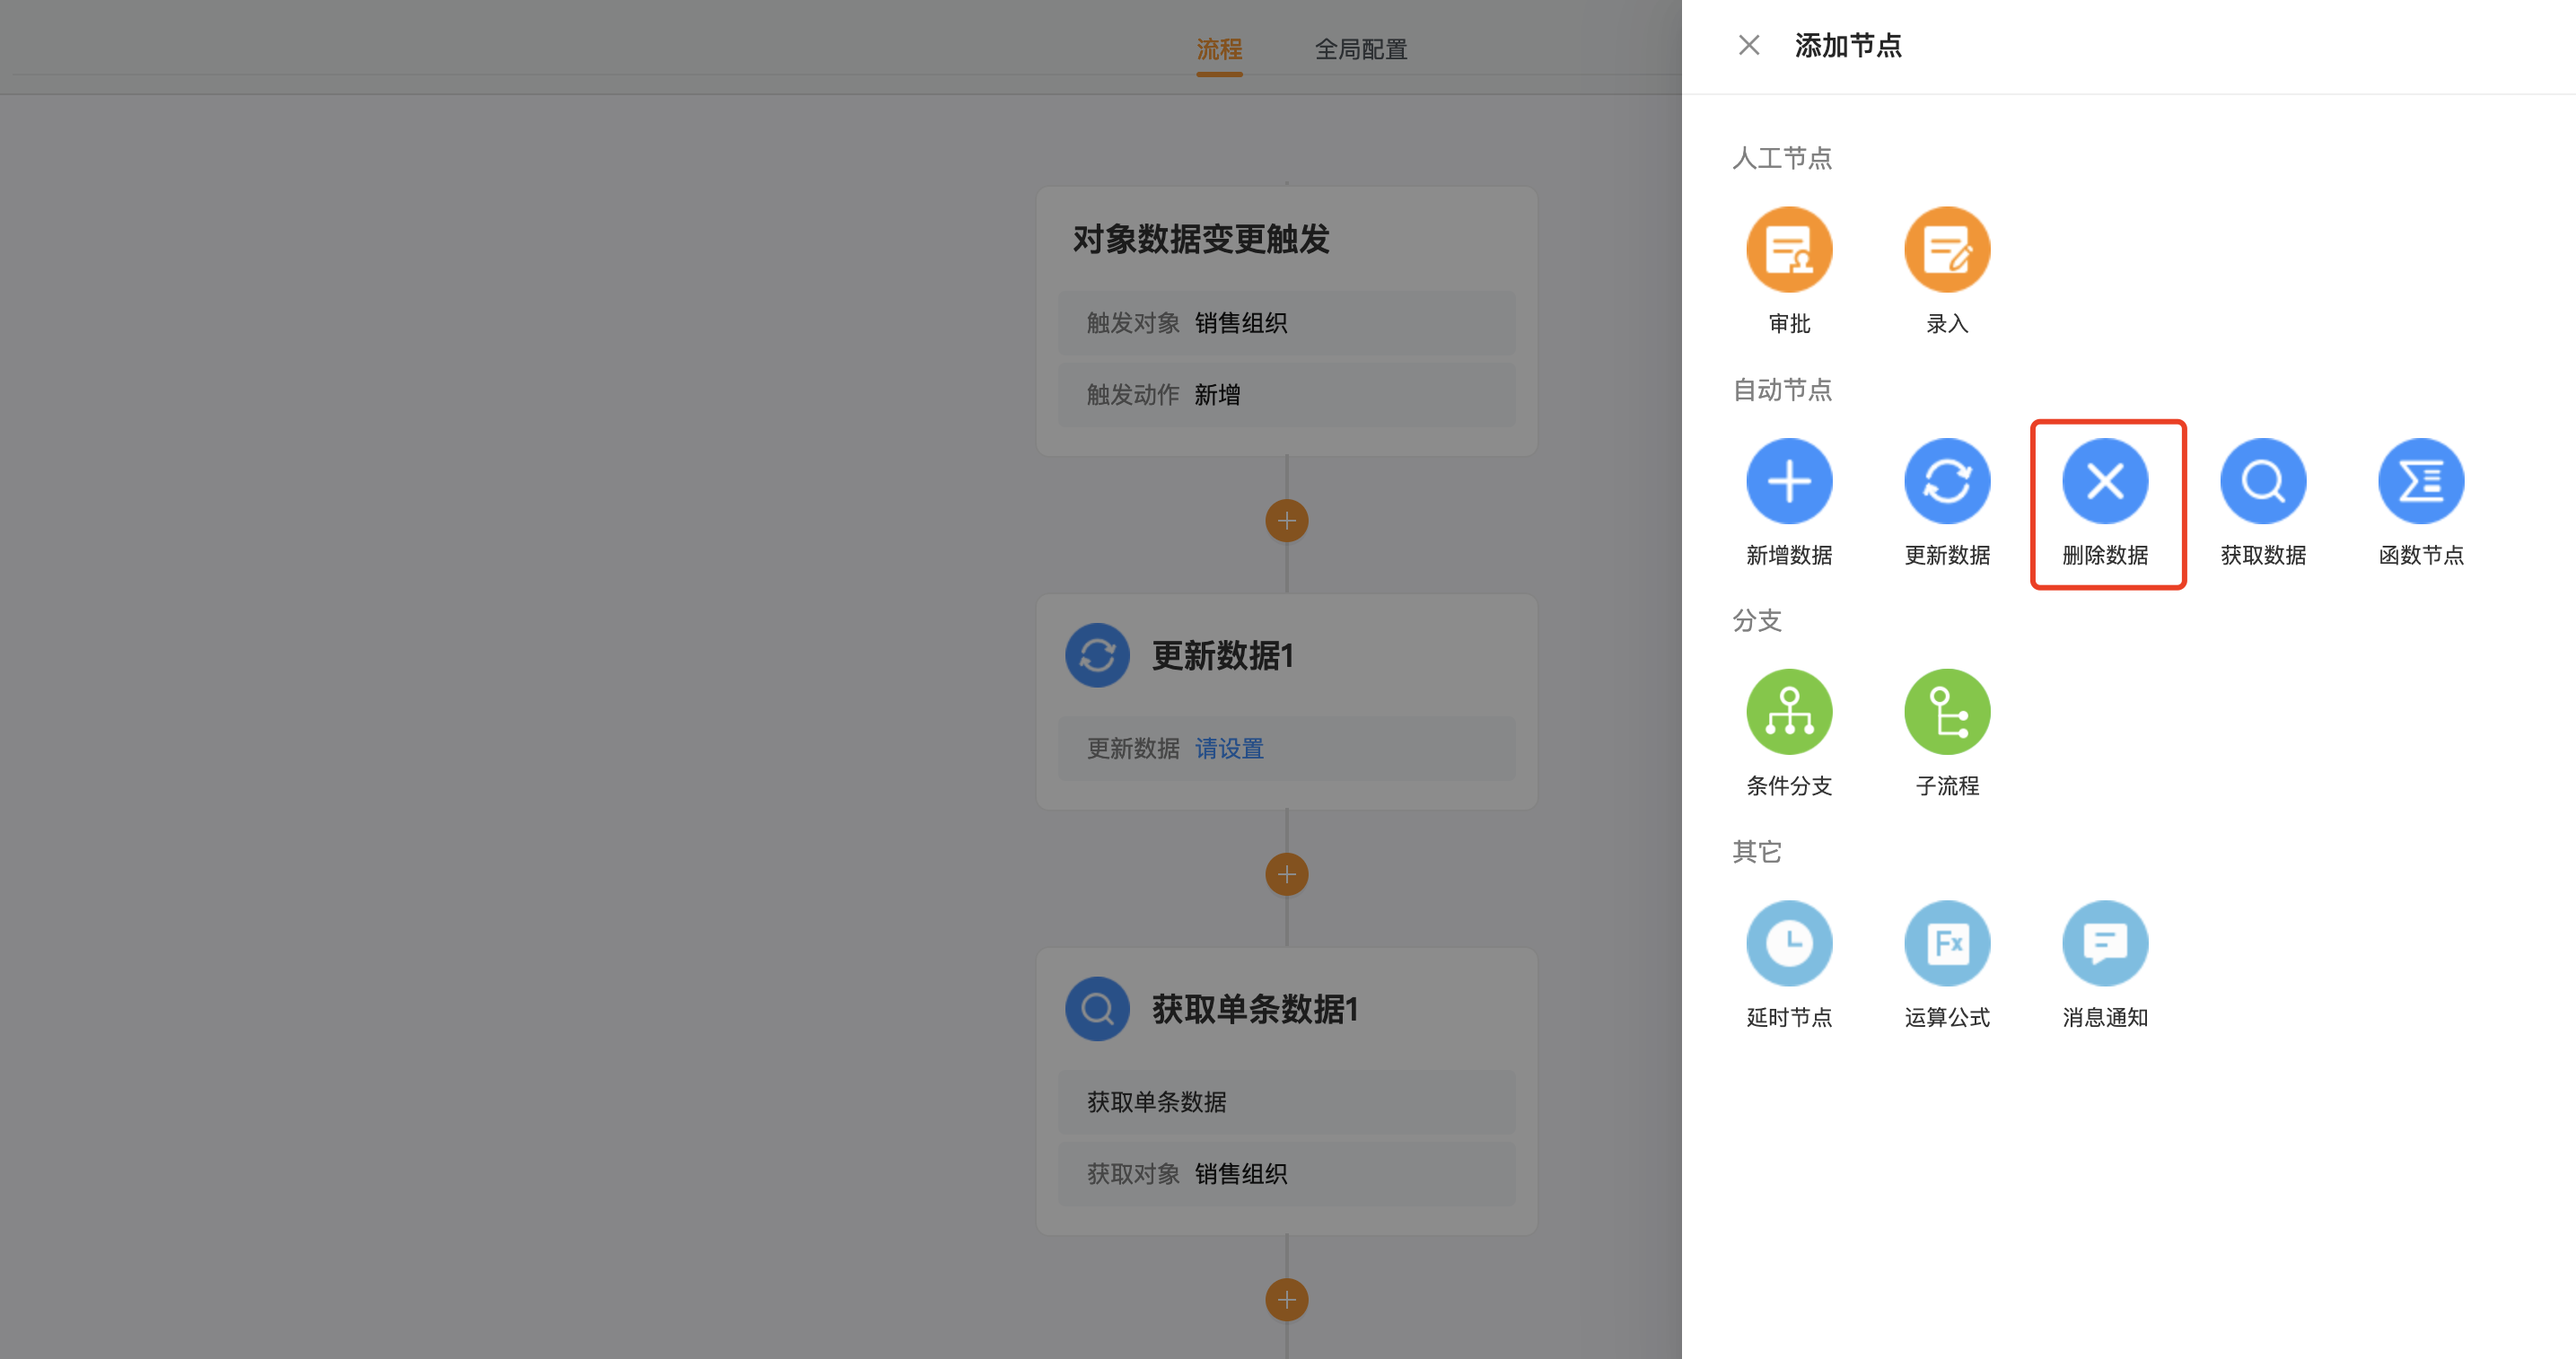Click the 更新数据1 node title

pyautogui.click(x=1223, y=656)
